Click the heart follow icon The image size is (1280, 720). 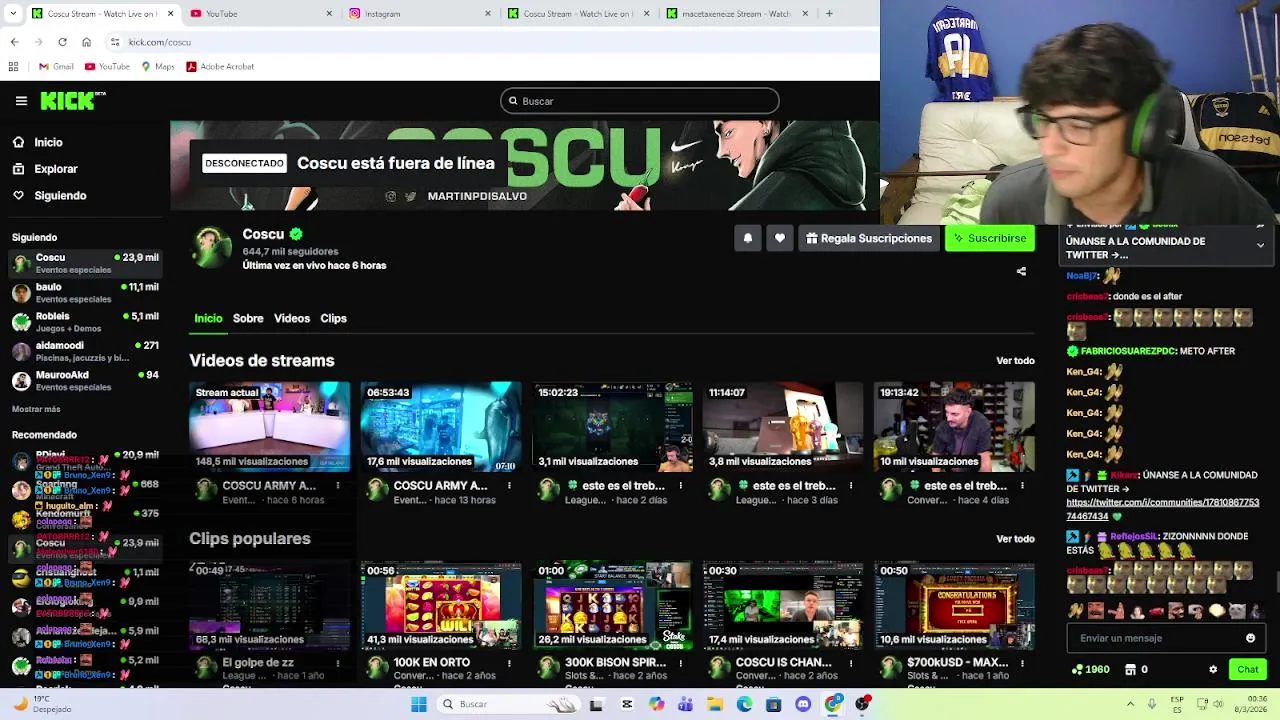[779, 238]
